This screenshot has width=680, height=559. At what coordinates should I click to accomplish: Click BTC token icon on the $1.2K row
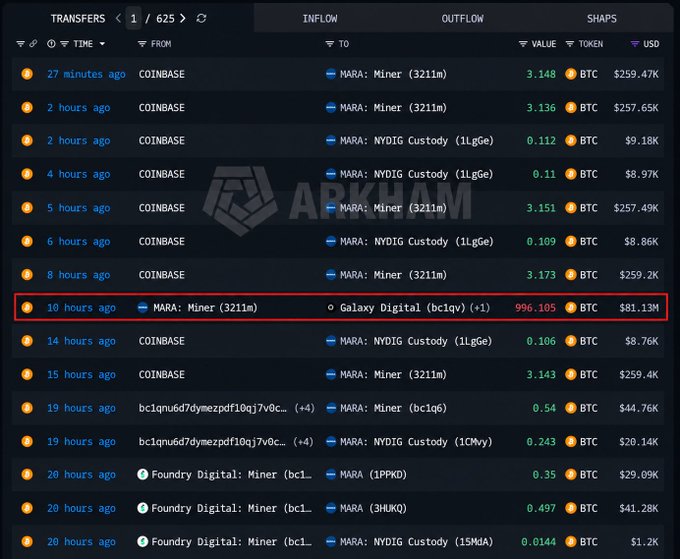click(571, 542)
